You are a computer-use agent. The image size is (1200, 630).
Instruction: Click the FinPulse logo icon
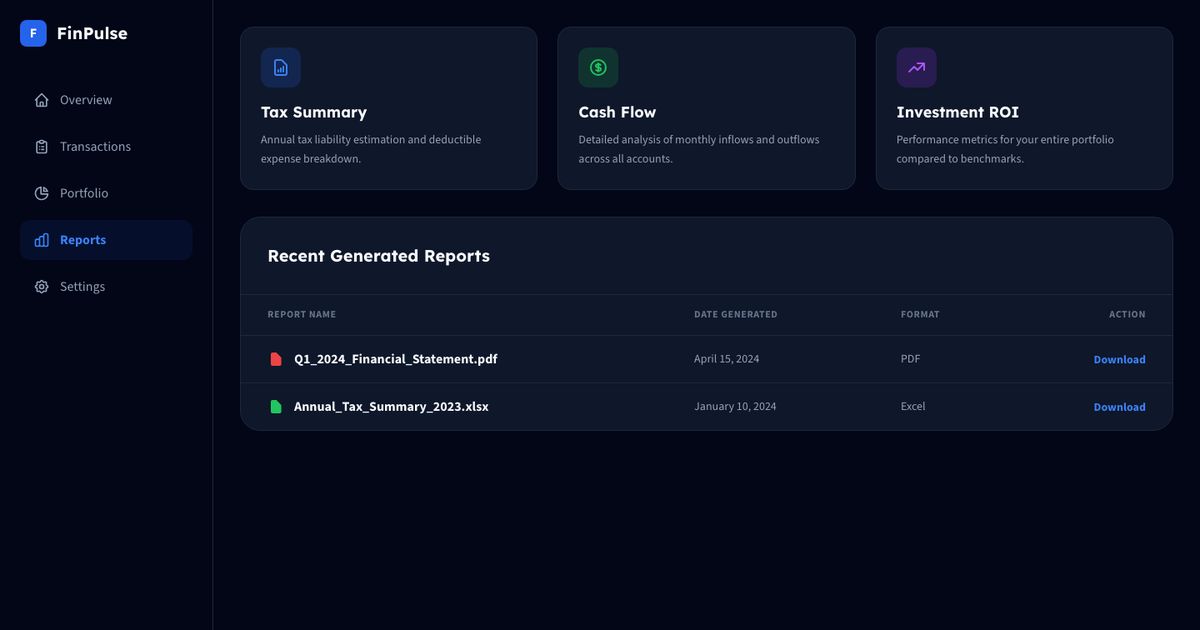(33, 33)
